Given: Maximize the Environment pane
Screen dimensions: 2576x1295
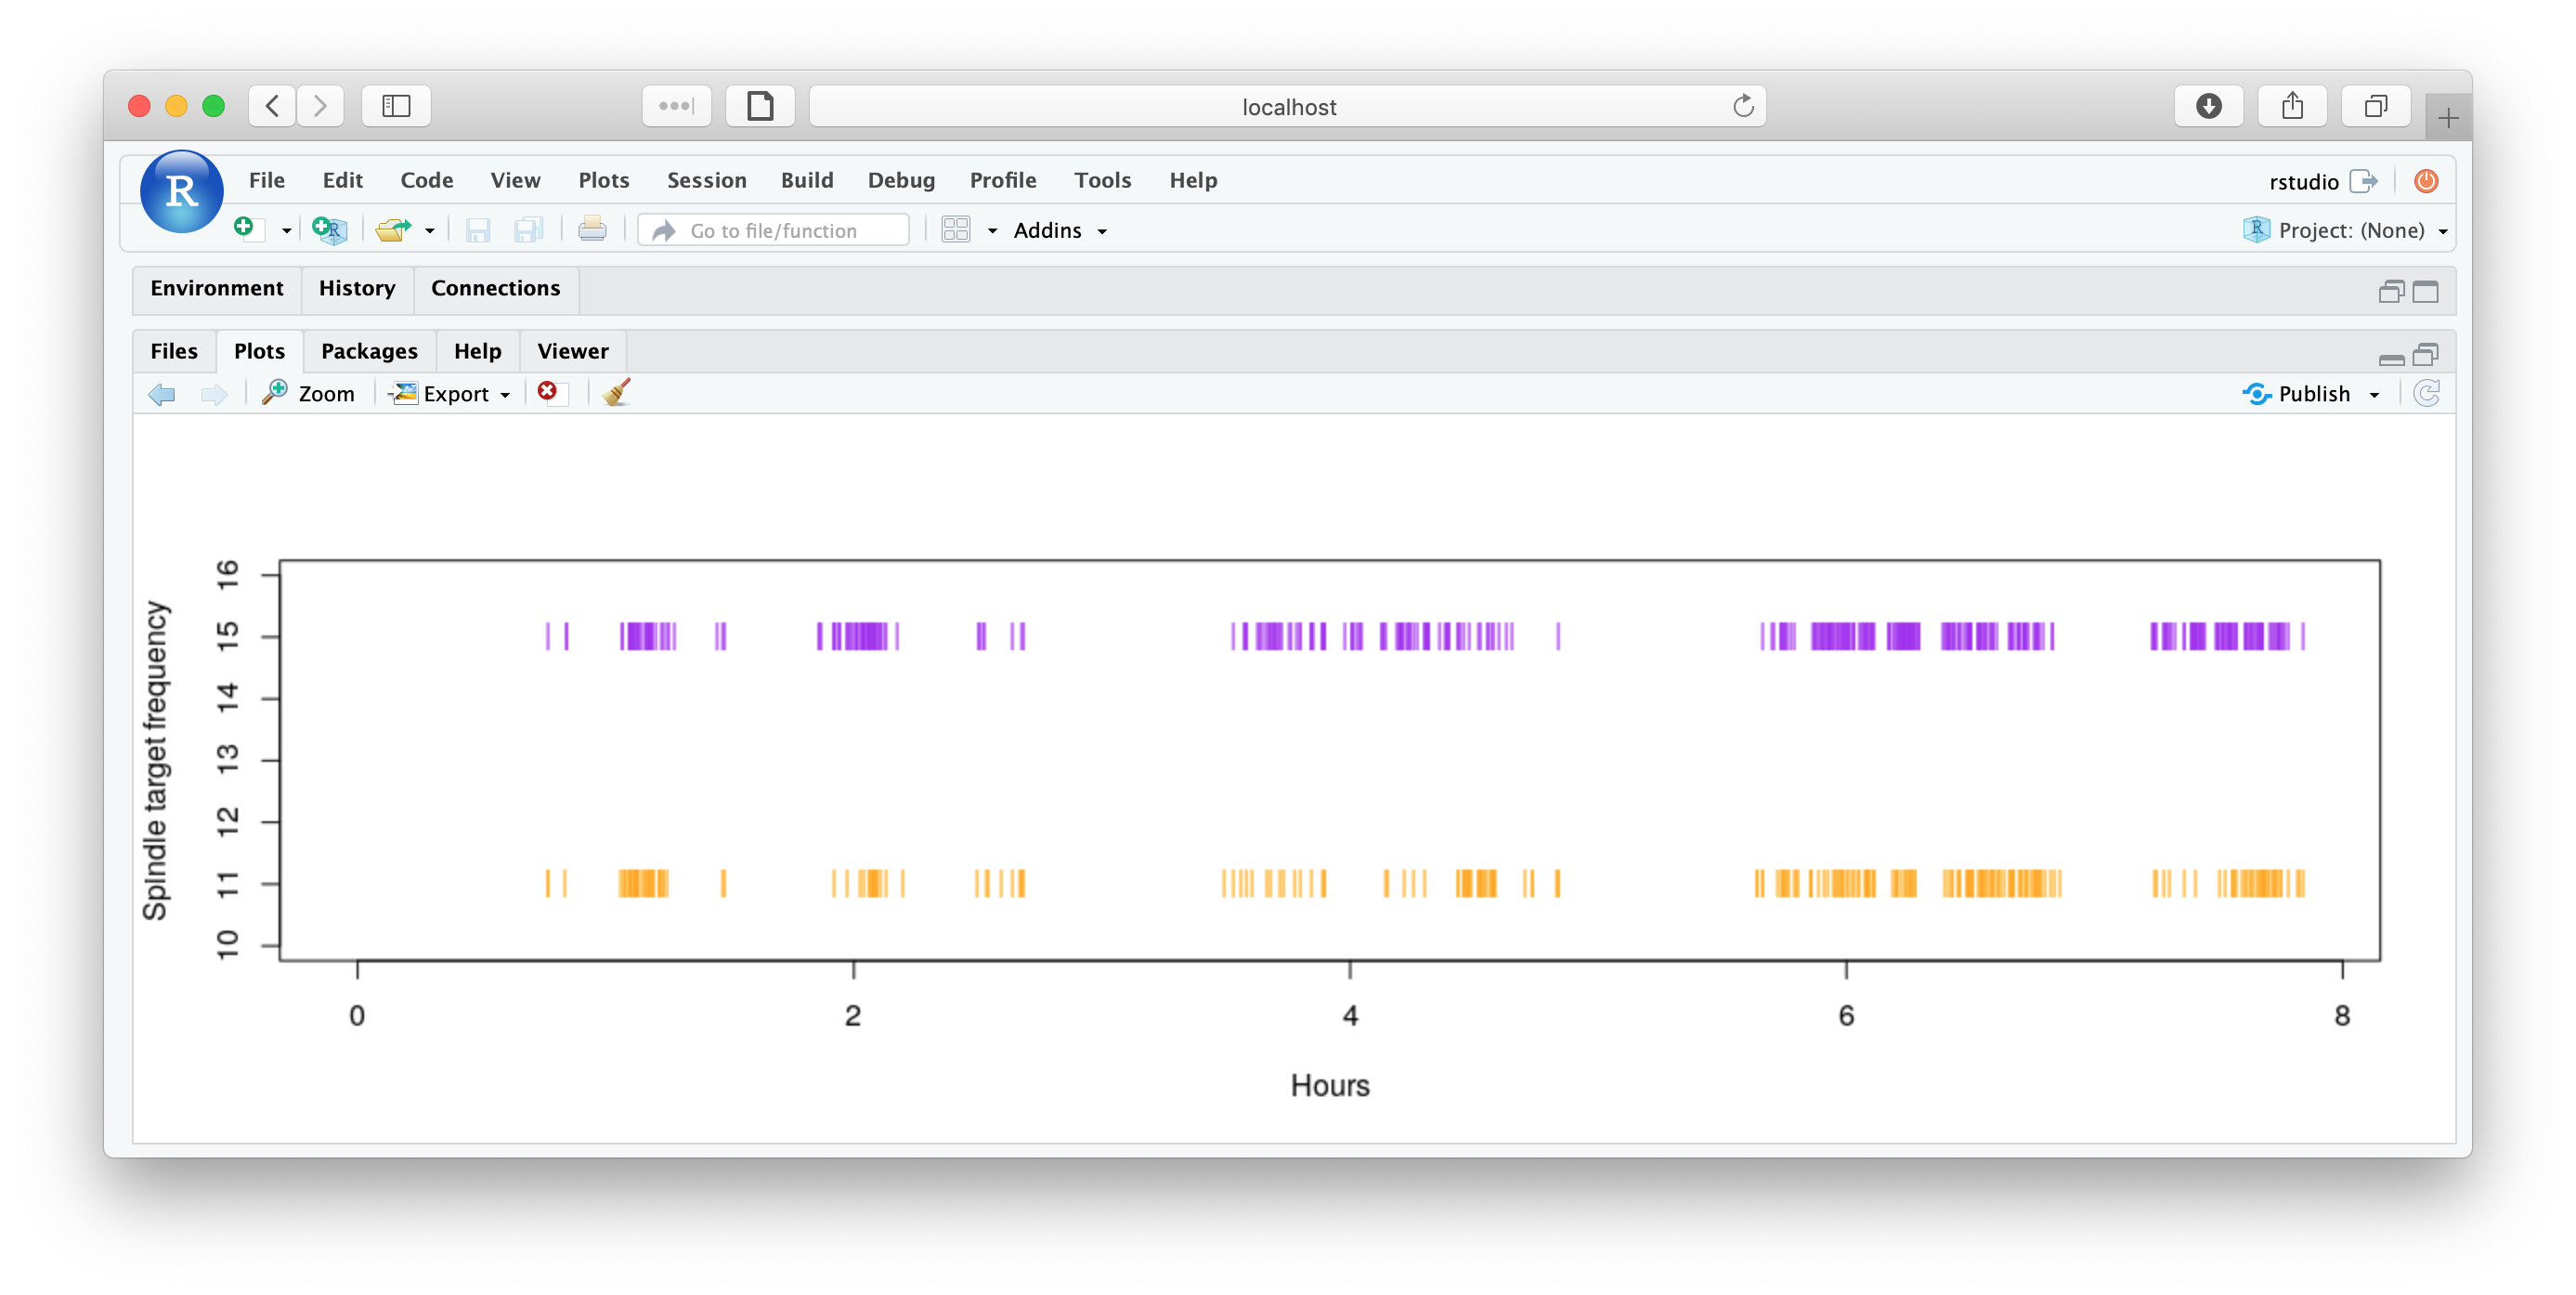Looking at the screenshot, I should point(2426,292).
